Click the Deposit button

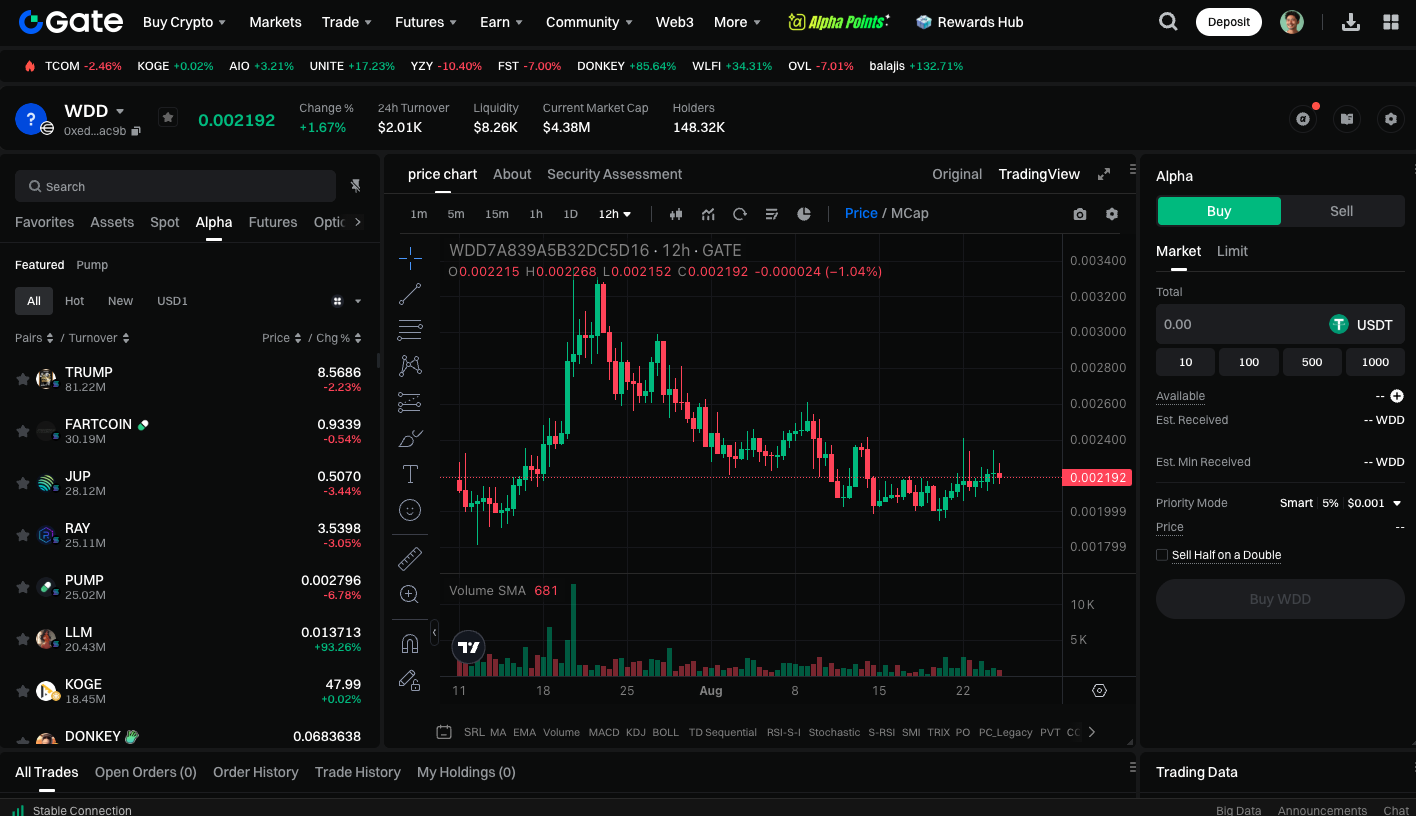[1229, 22]
